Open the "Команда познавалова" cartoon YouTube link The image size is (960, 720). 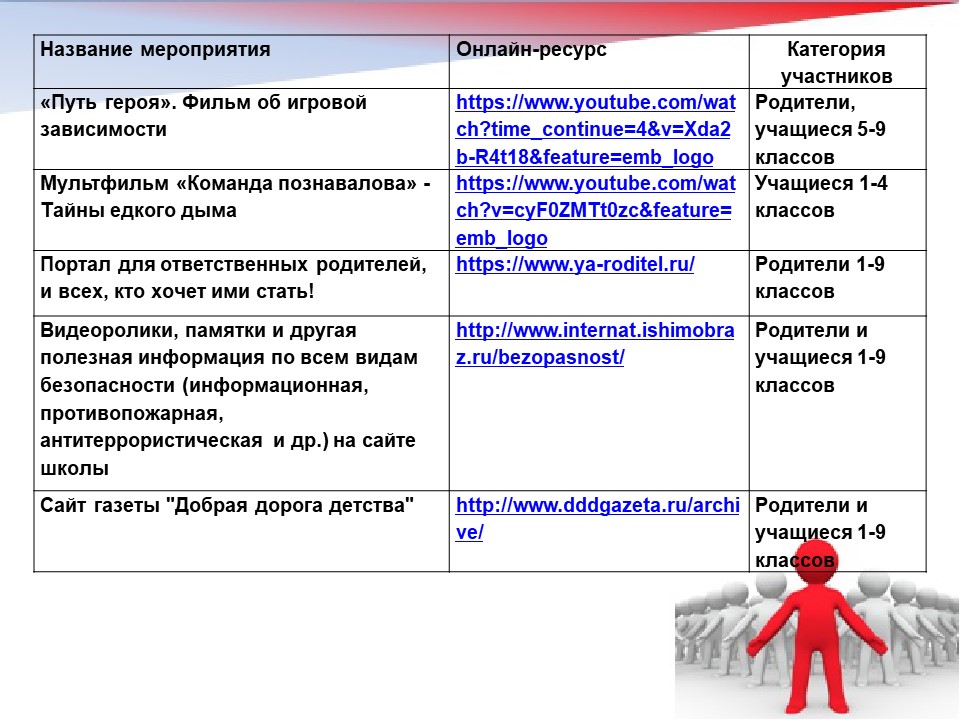(596, 210)
